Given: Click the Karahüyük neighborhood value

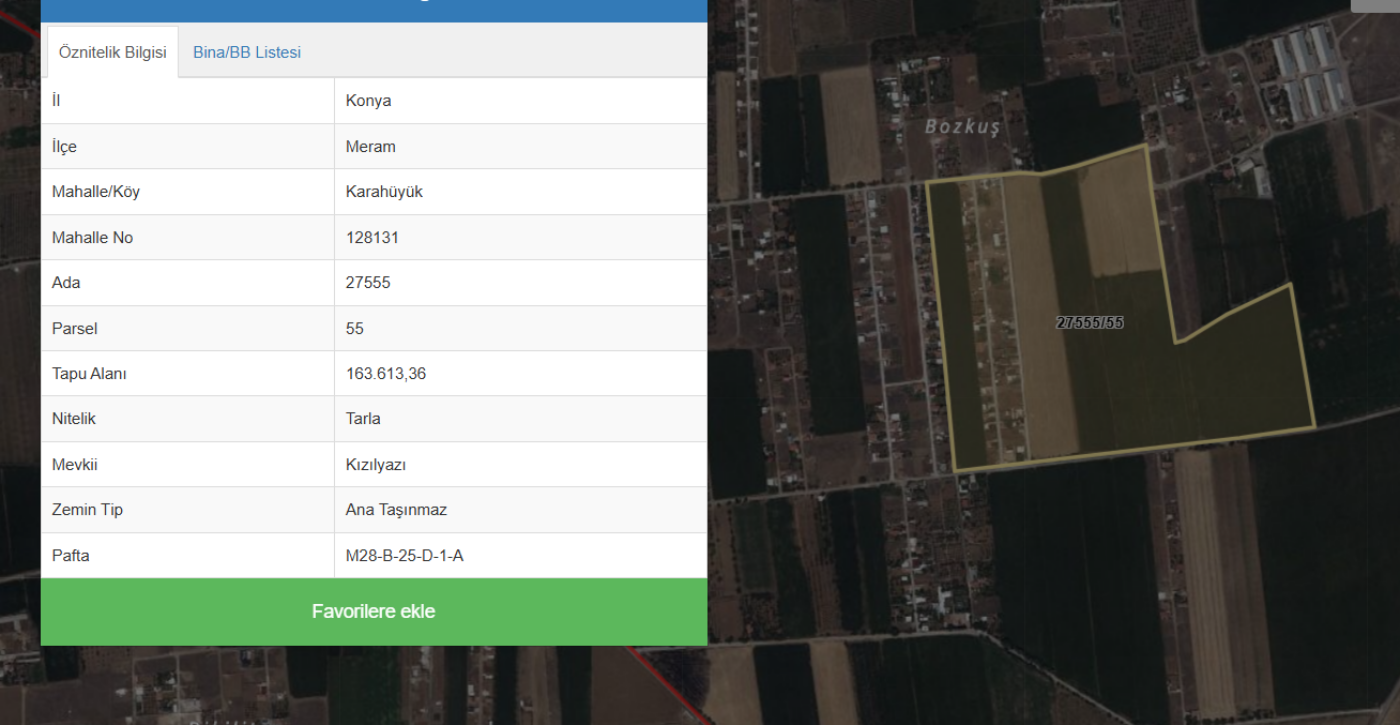Looking at the screenshot, I should click(384, 192).
